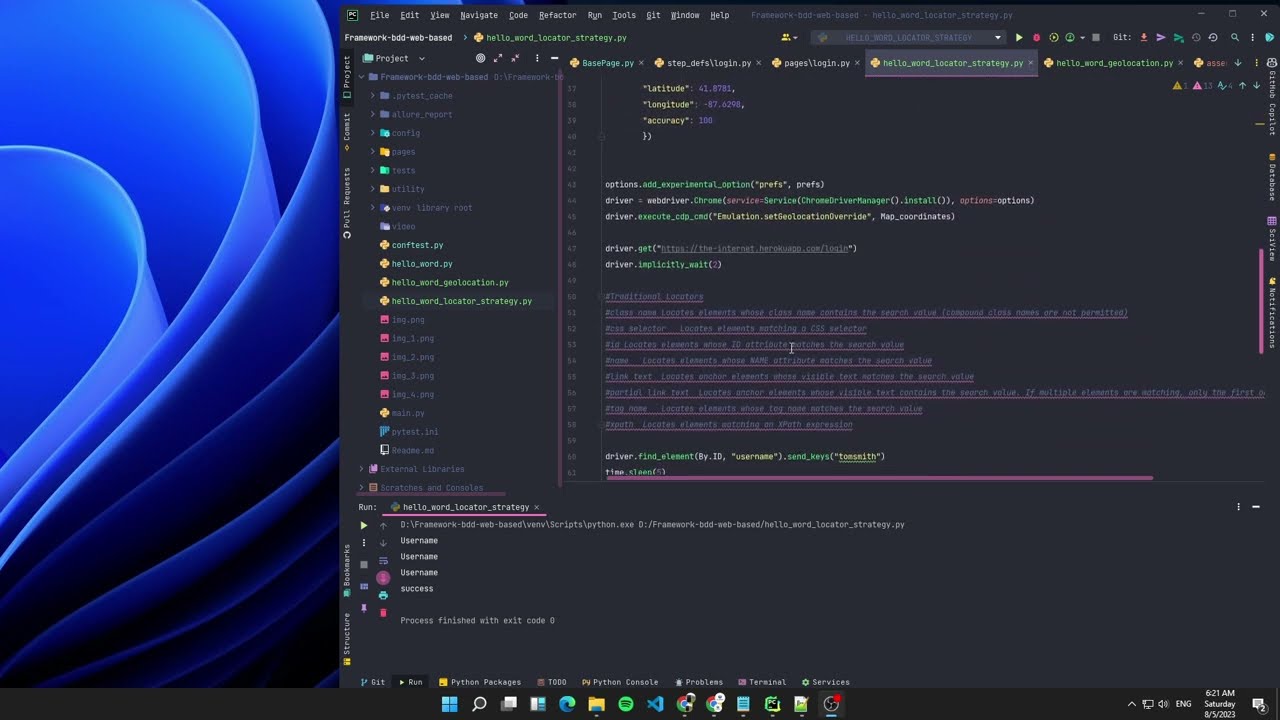Open the File menu

(379, 15)
